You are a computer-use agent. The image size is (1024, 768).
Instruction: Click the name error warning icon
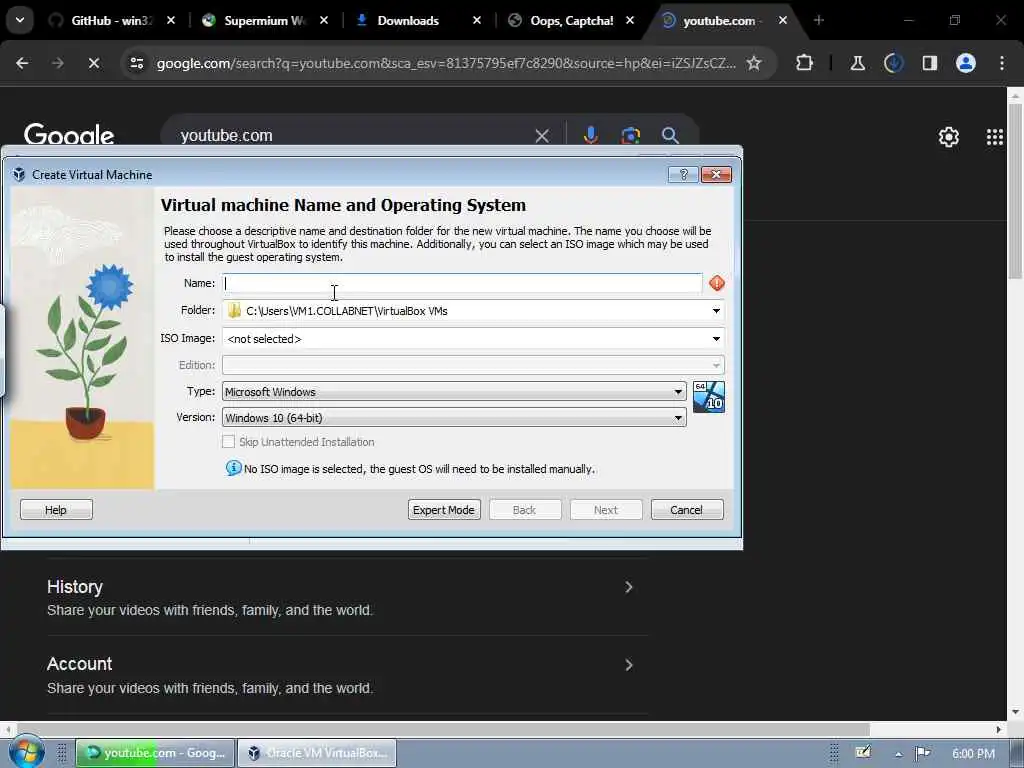pos(716,283)
